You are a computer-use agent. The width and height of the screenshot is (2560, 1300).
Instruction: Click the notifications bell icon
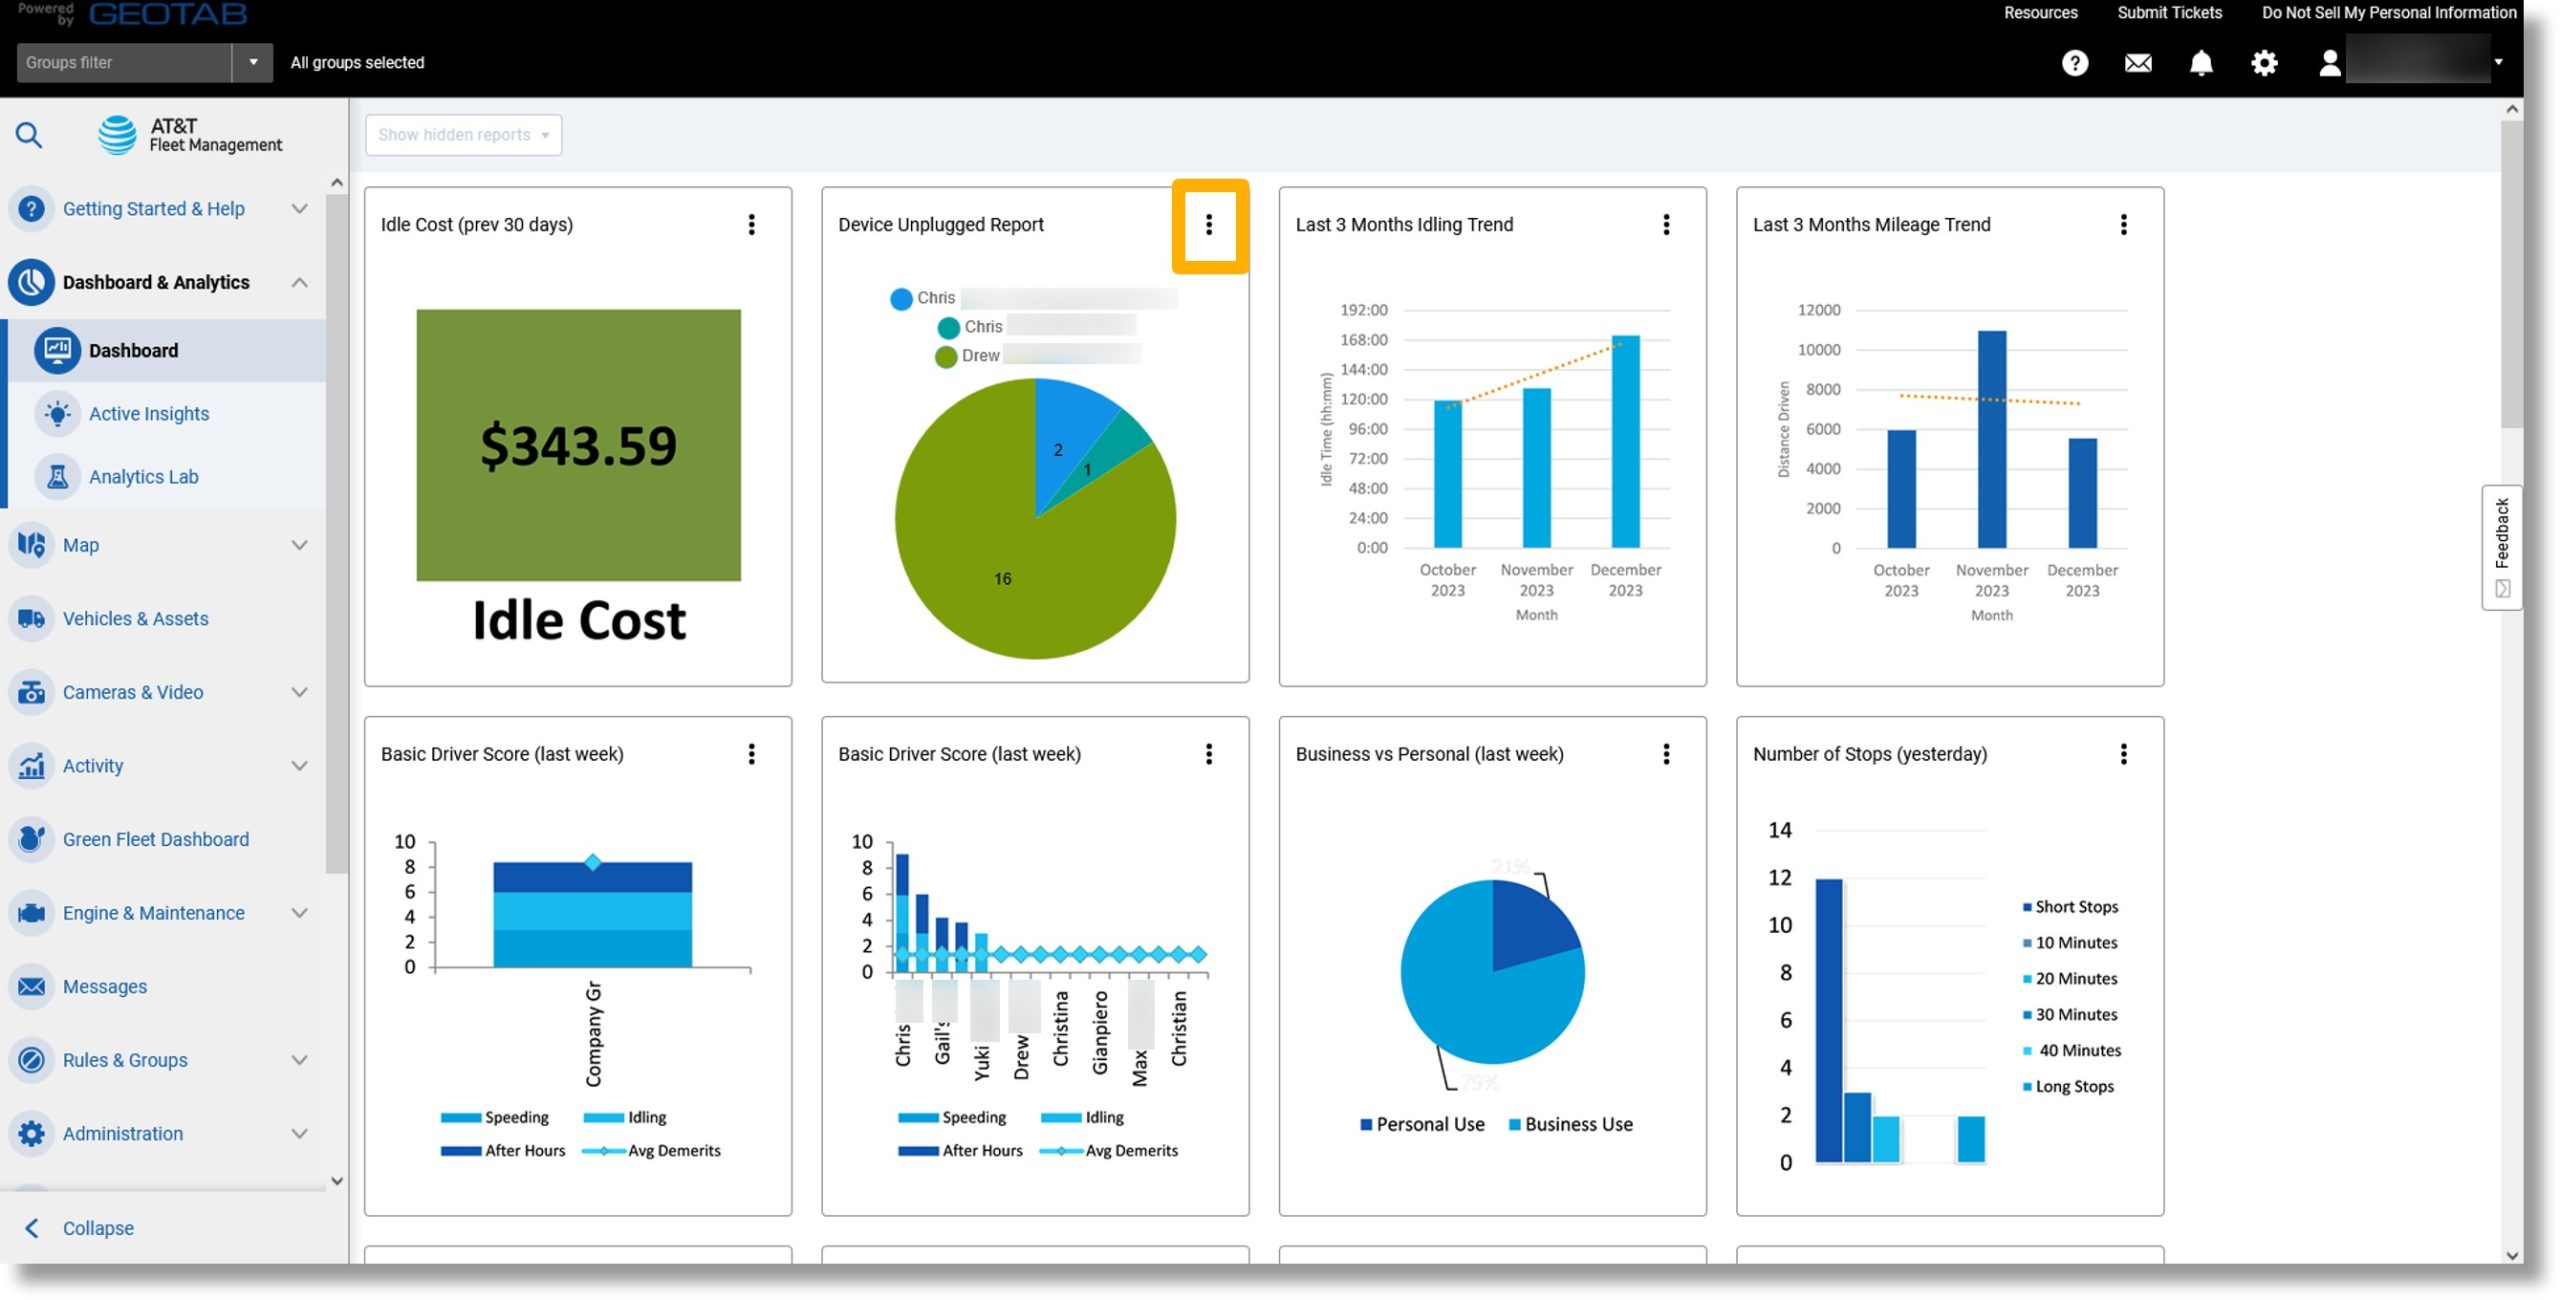[2200, 61]
